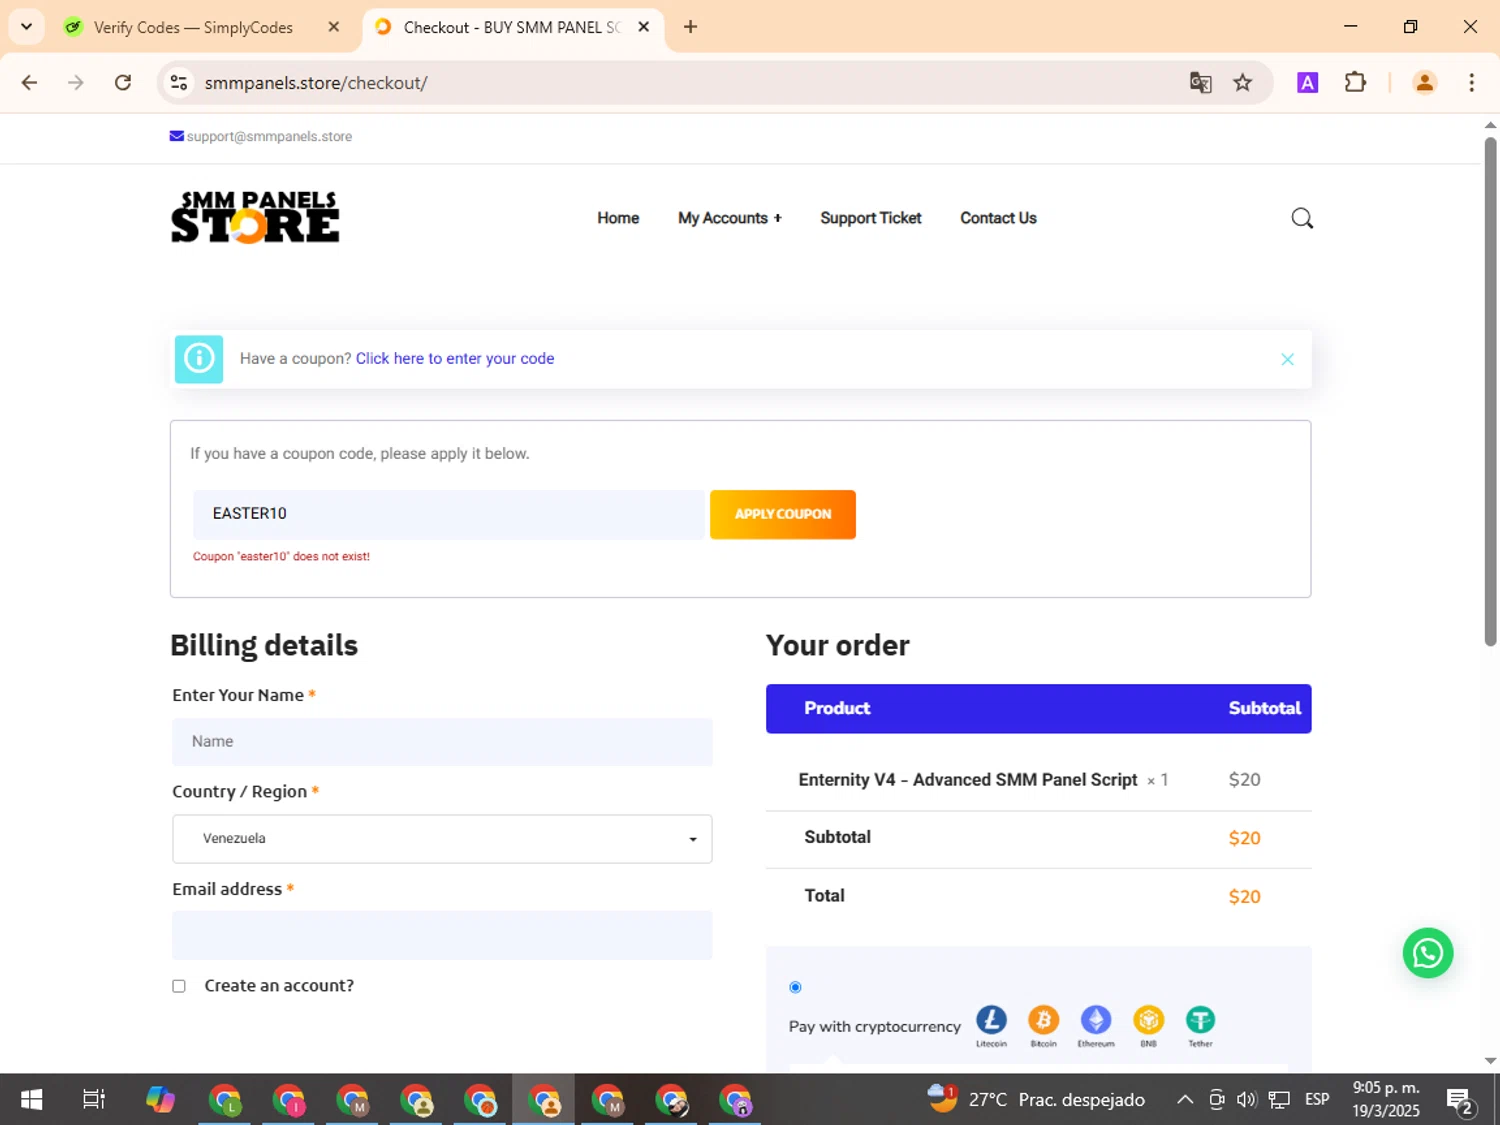
Task: Click the Email address input field
Action: point(442,935)
